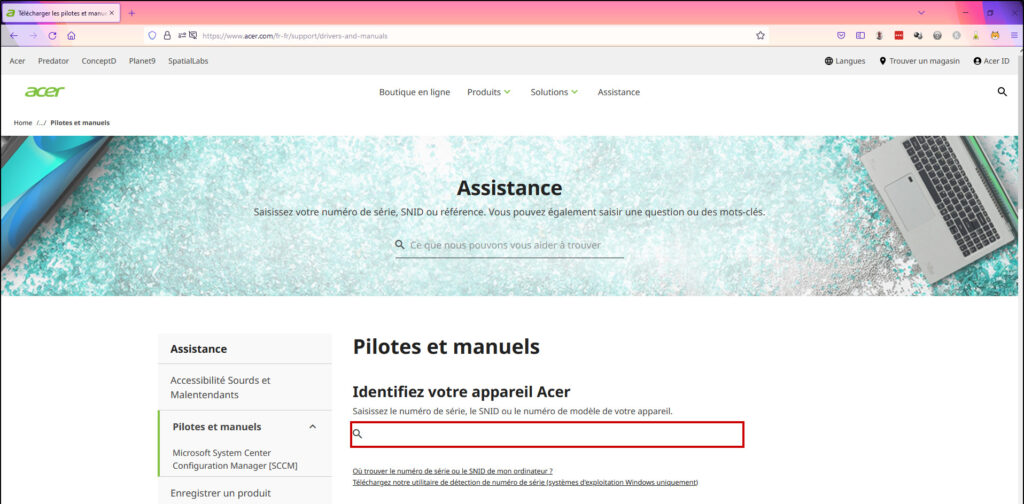Open the browser home page
The image size is (1024, 504).
coord(71,36)
